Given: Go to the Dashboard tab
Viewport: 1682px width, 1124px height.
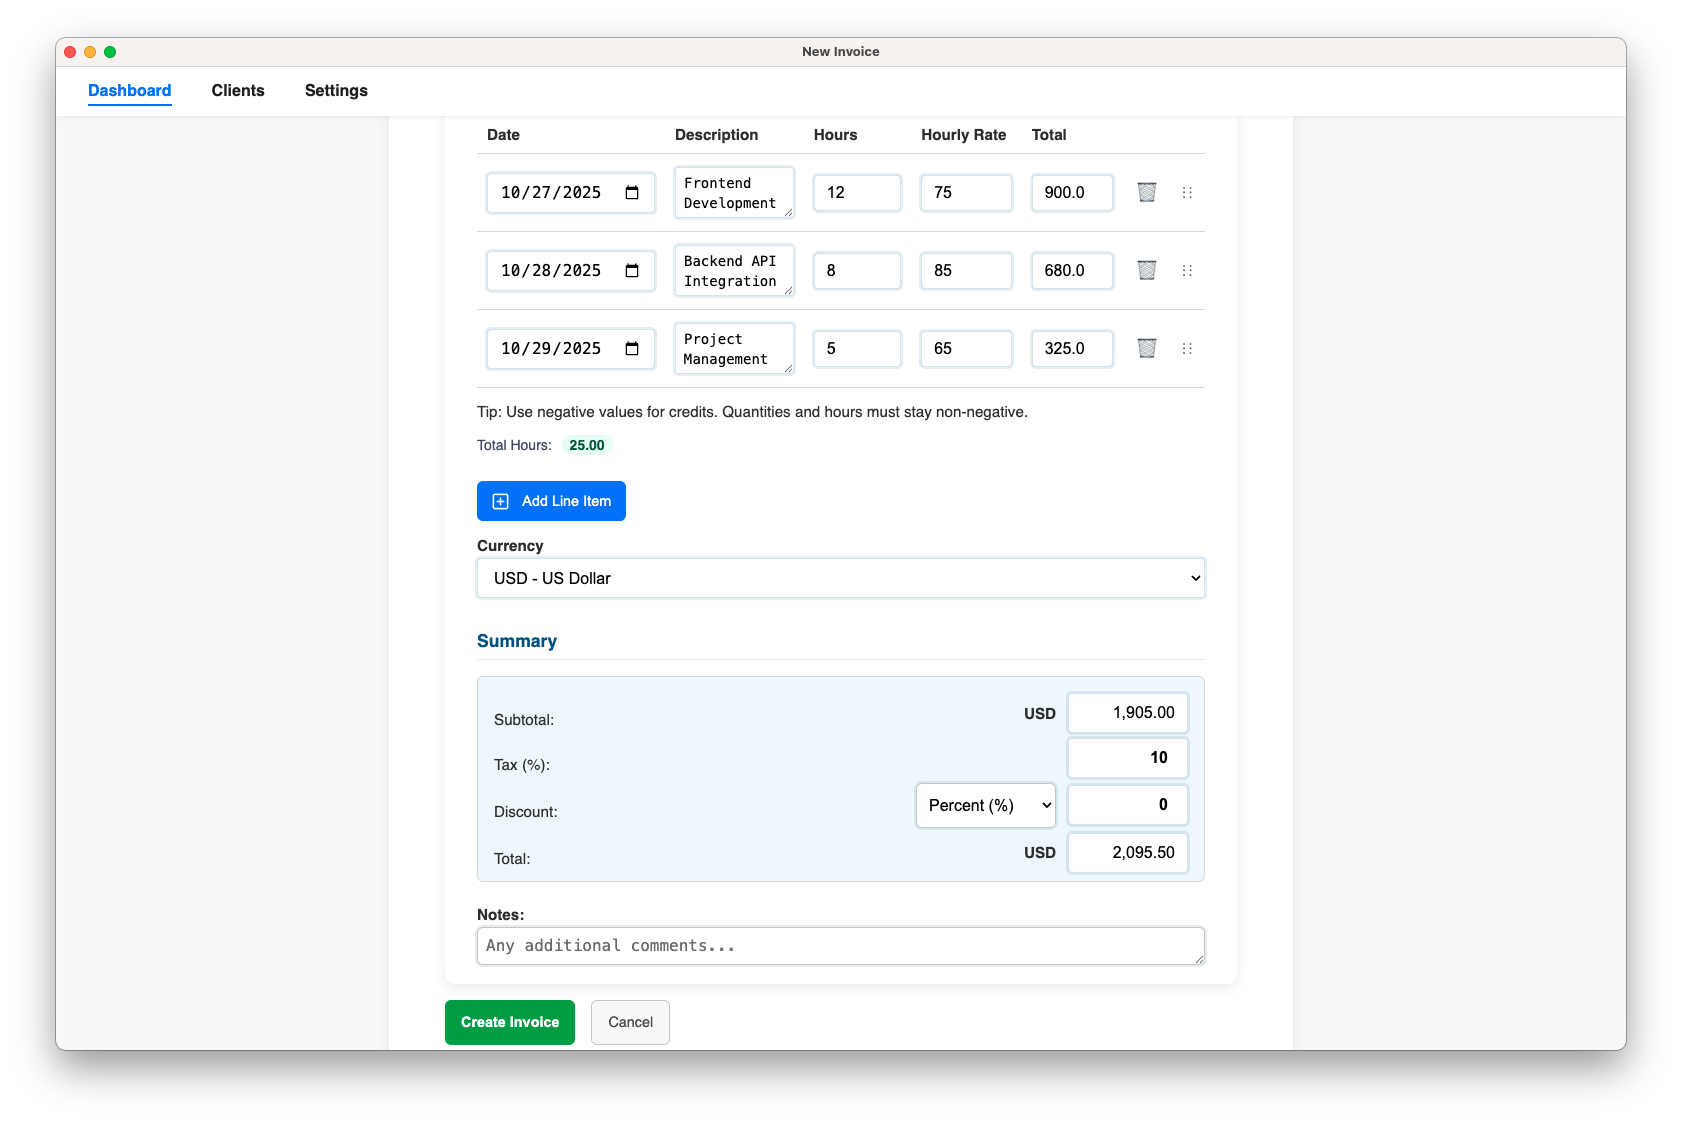Looking at the screenshot, I should (130, 90).
